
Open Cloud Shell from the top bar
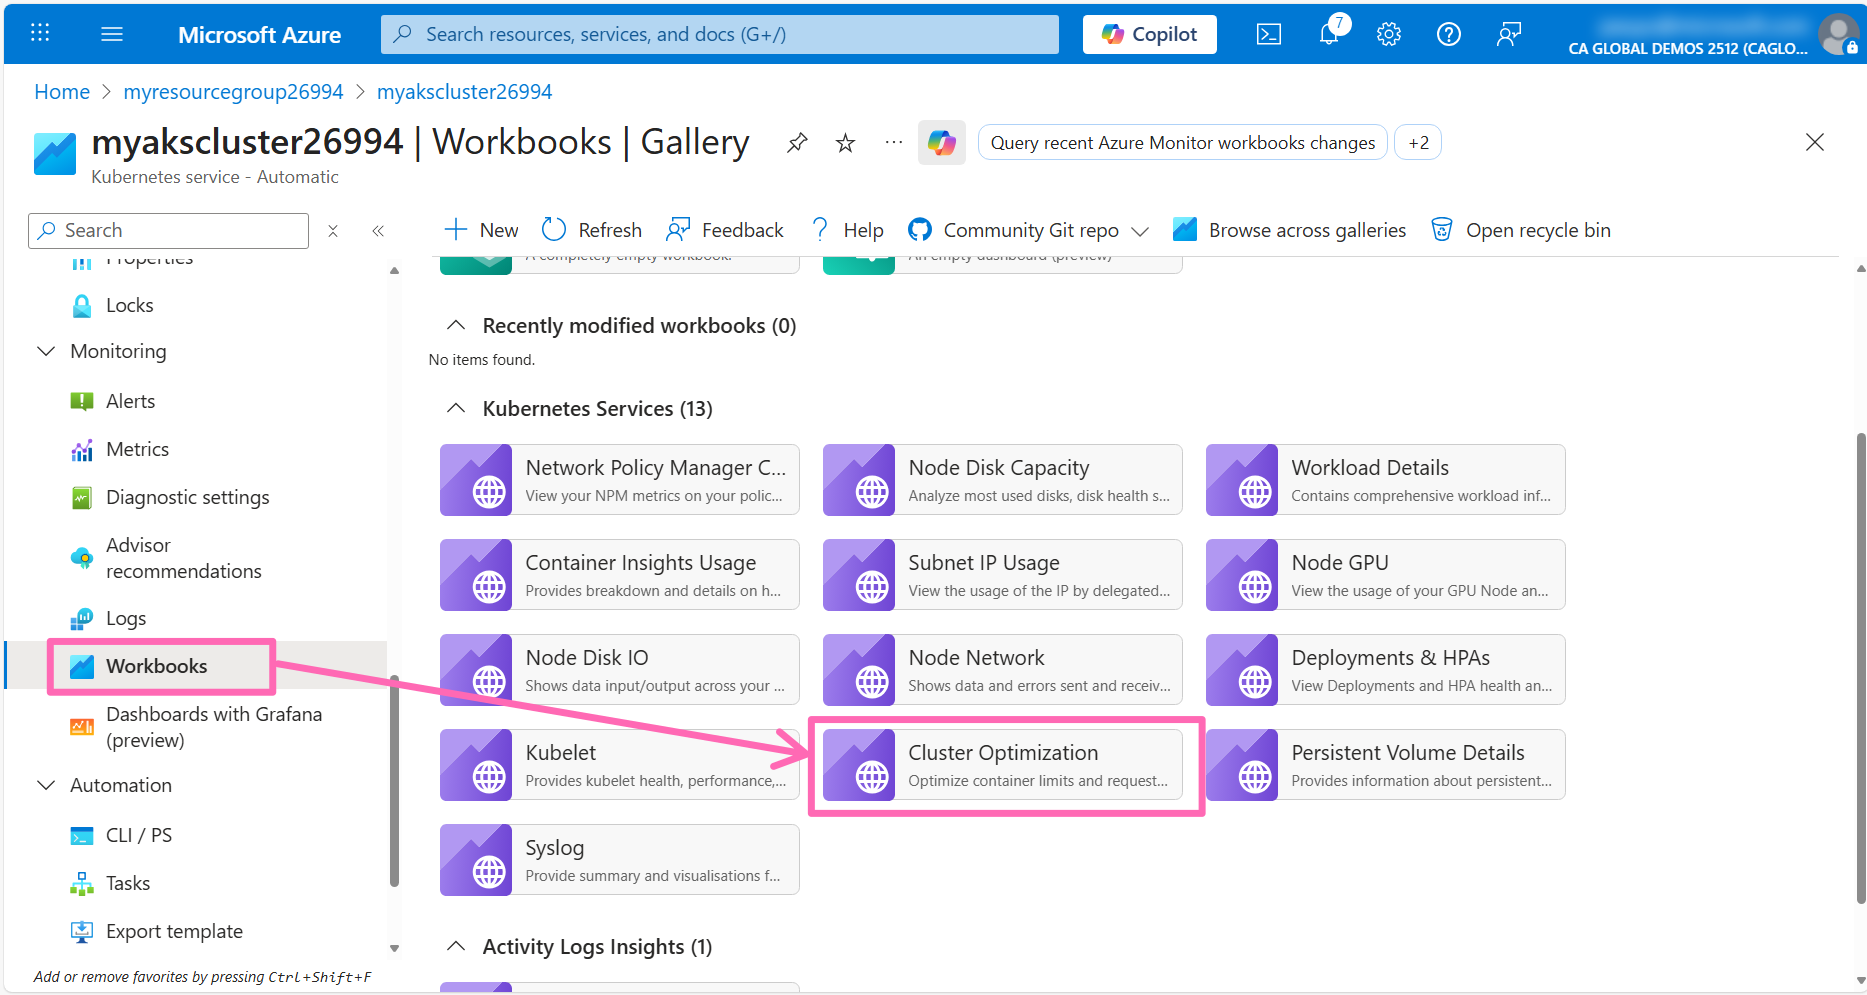point(1268,34)
